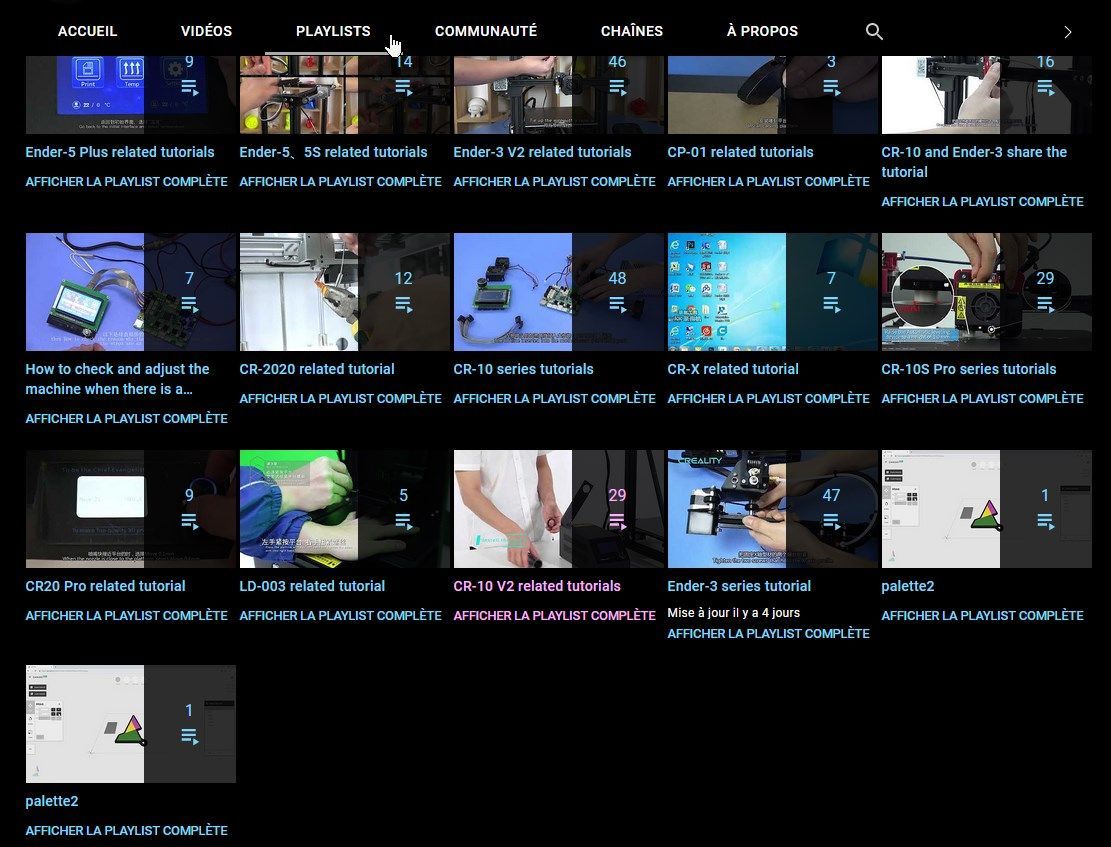
Task: Open CR-10S Pro series tutorials title
Action: [x=969, y=369]
